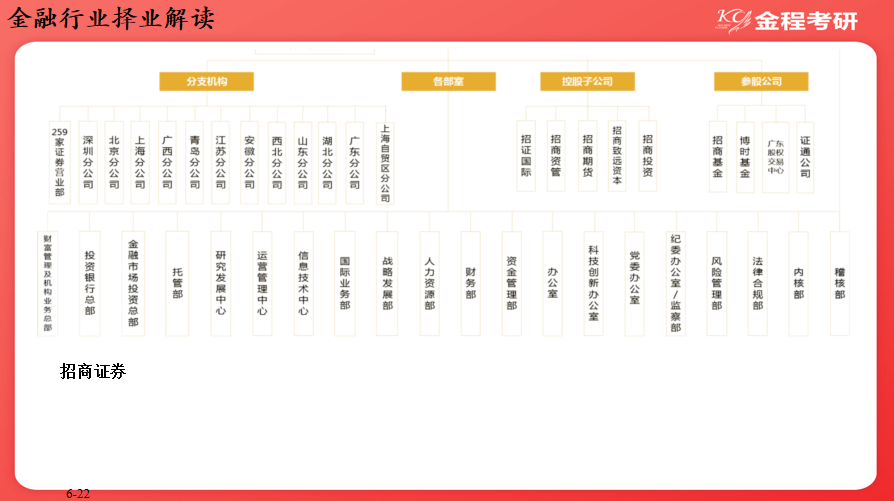Click the 金融市场投资总部 box
The image size is (894, 501).
(x=133, y=283)
